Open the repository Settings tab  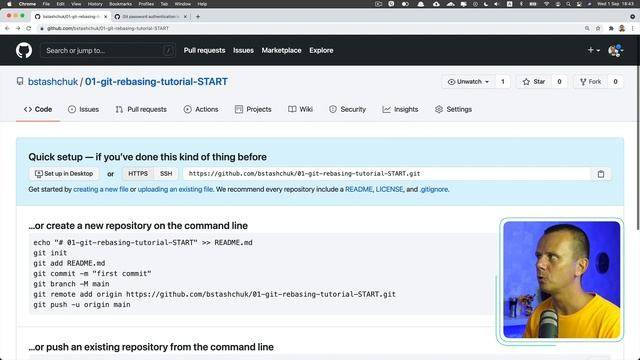[453, 109]
